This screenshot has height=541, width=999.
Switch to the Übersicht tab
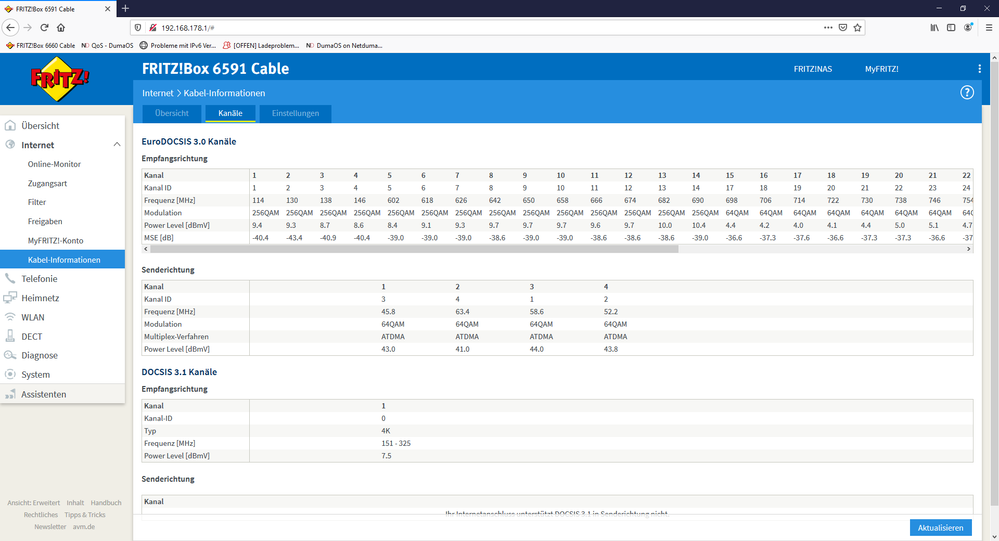[x=171, y=113]
